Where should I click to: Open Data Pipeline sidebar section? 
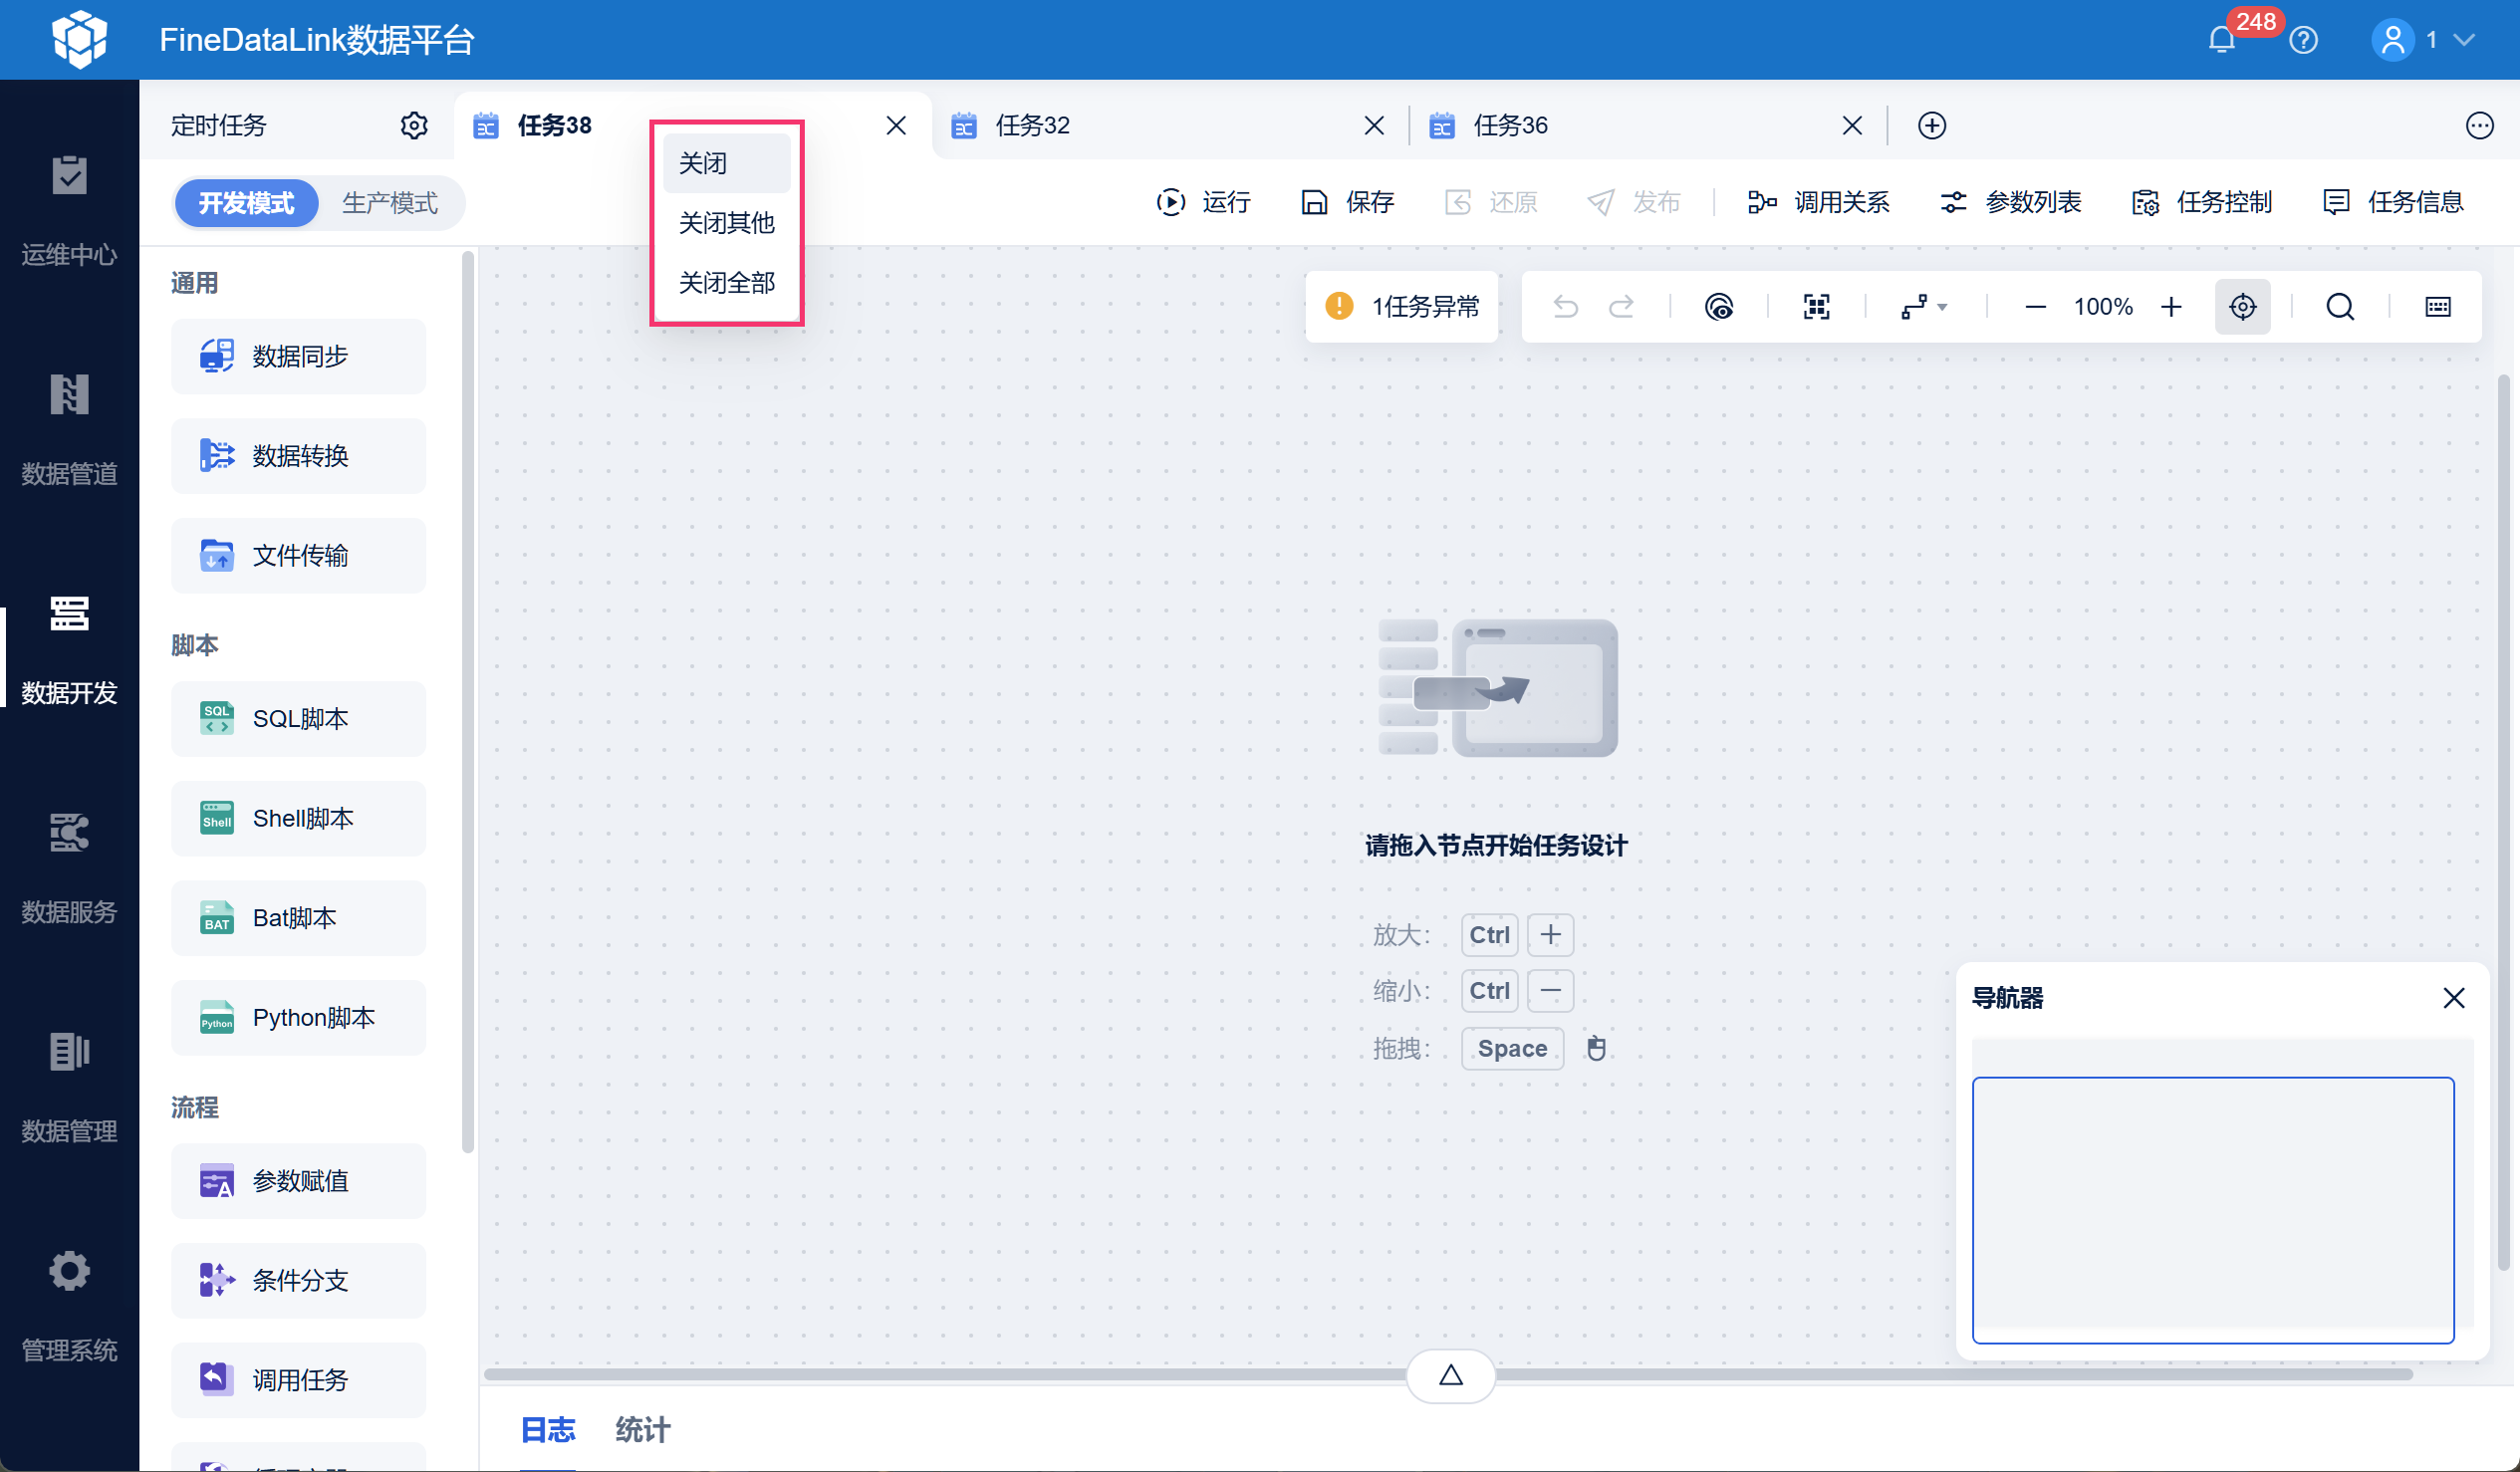pyautogui.click(x=69, y=429)
